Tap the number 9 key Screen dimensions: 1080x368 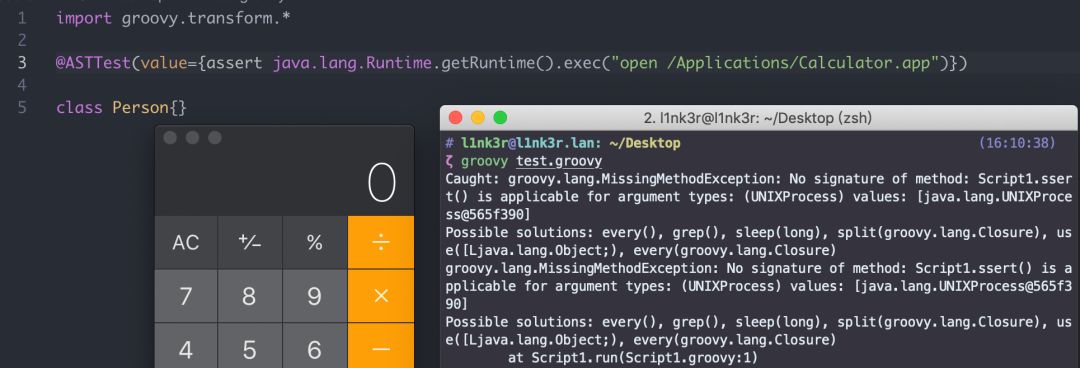[x=314, y=296]
